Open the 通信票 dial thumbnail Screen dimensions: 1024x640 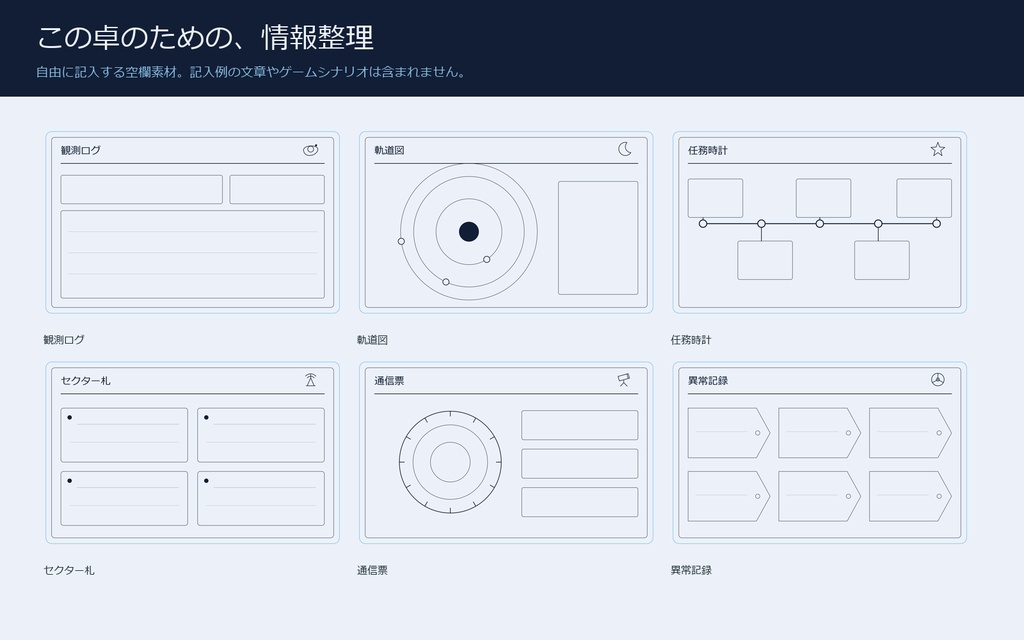coord(506,453)
